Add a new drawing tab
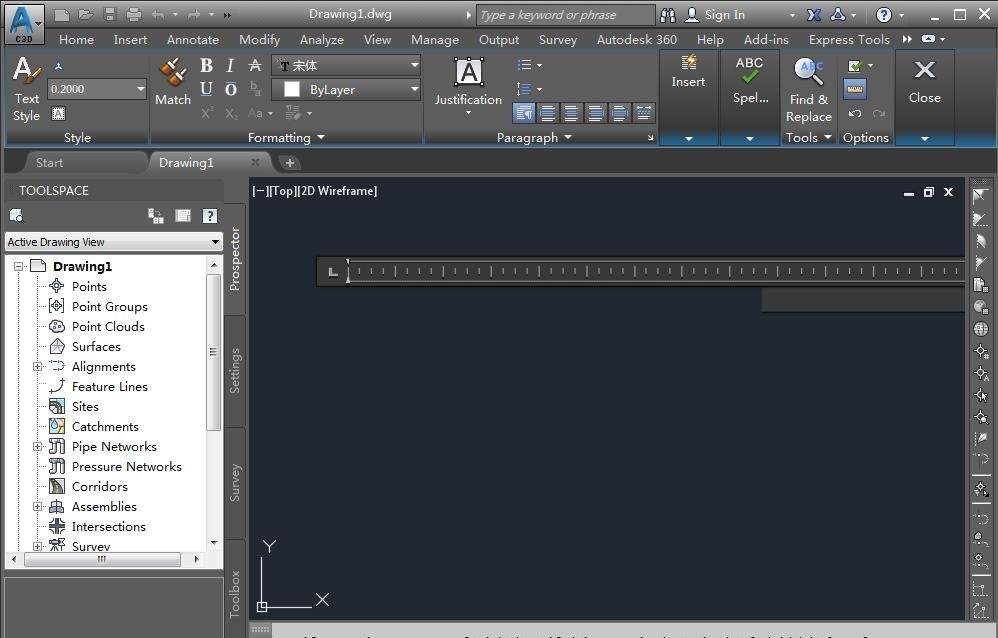998x638 pixels. (x=290, y=163)
